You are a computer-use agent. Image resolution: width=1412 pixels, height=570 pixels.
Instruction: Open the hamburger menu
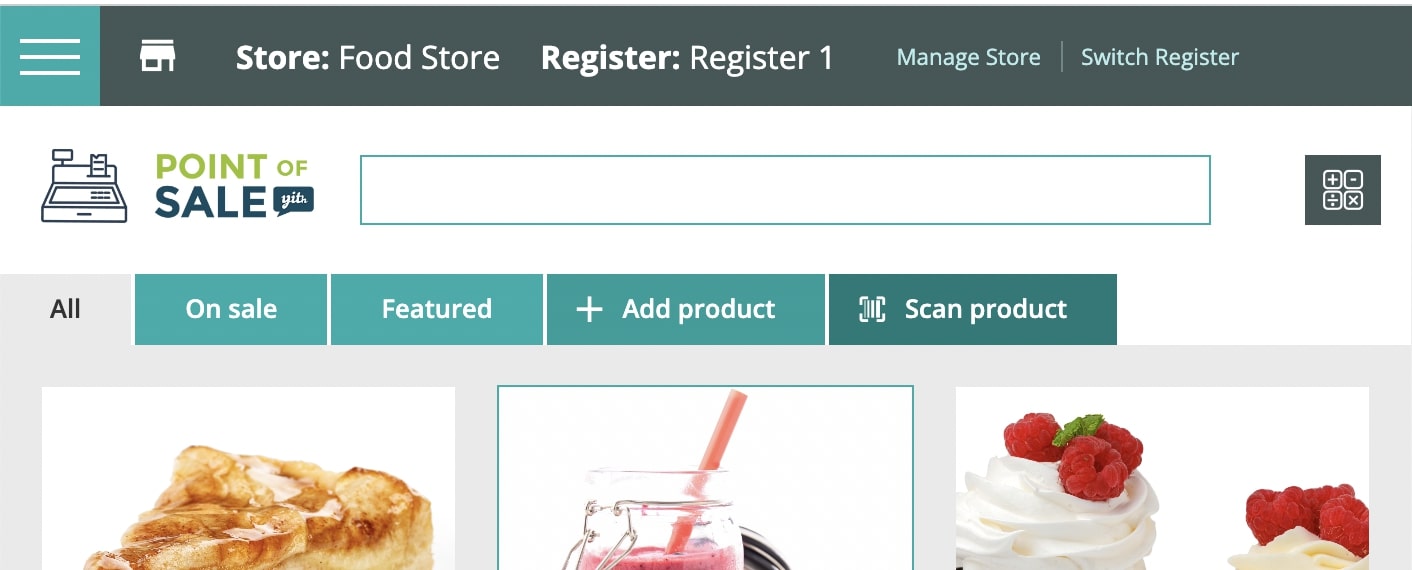click(x=50, y=56)
